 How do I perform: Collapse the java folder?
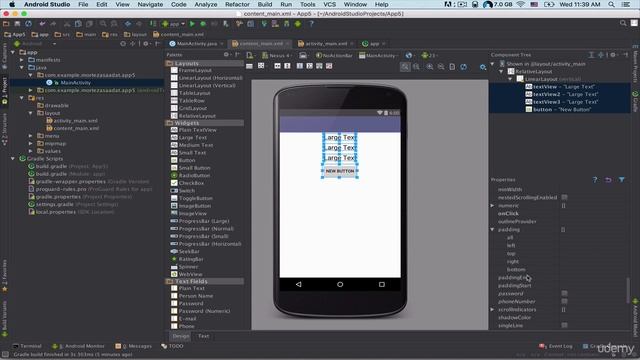(22, 67)
